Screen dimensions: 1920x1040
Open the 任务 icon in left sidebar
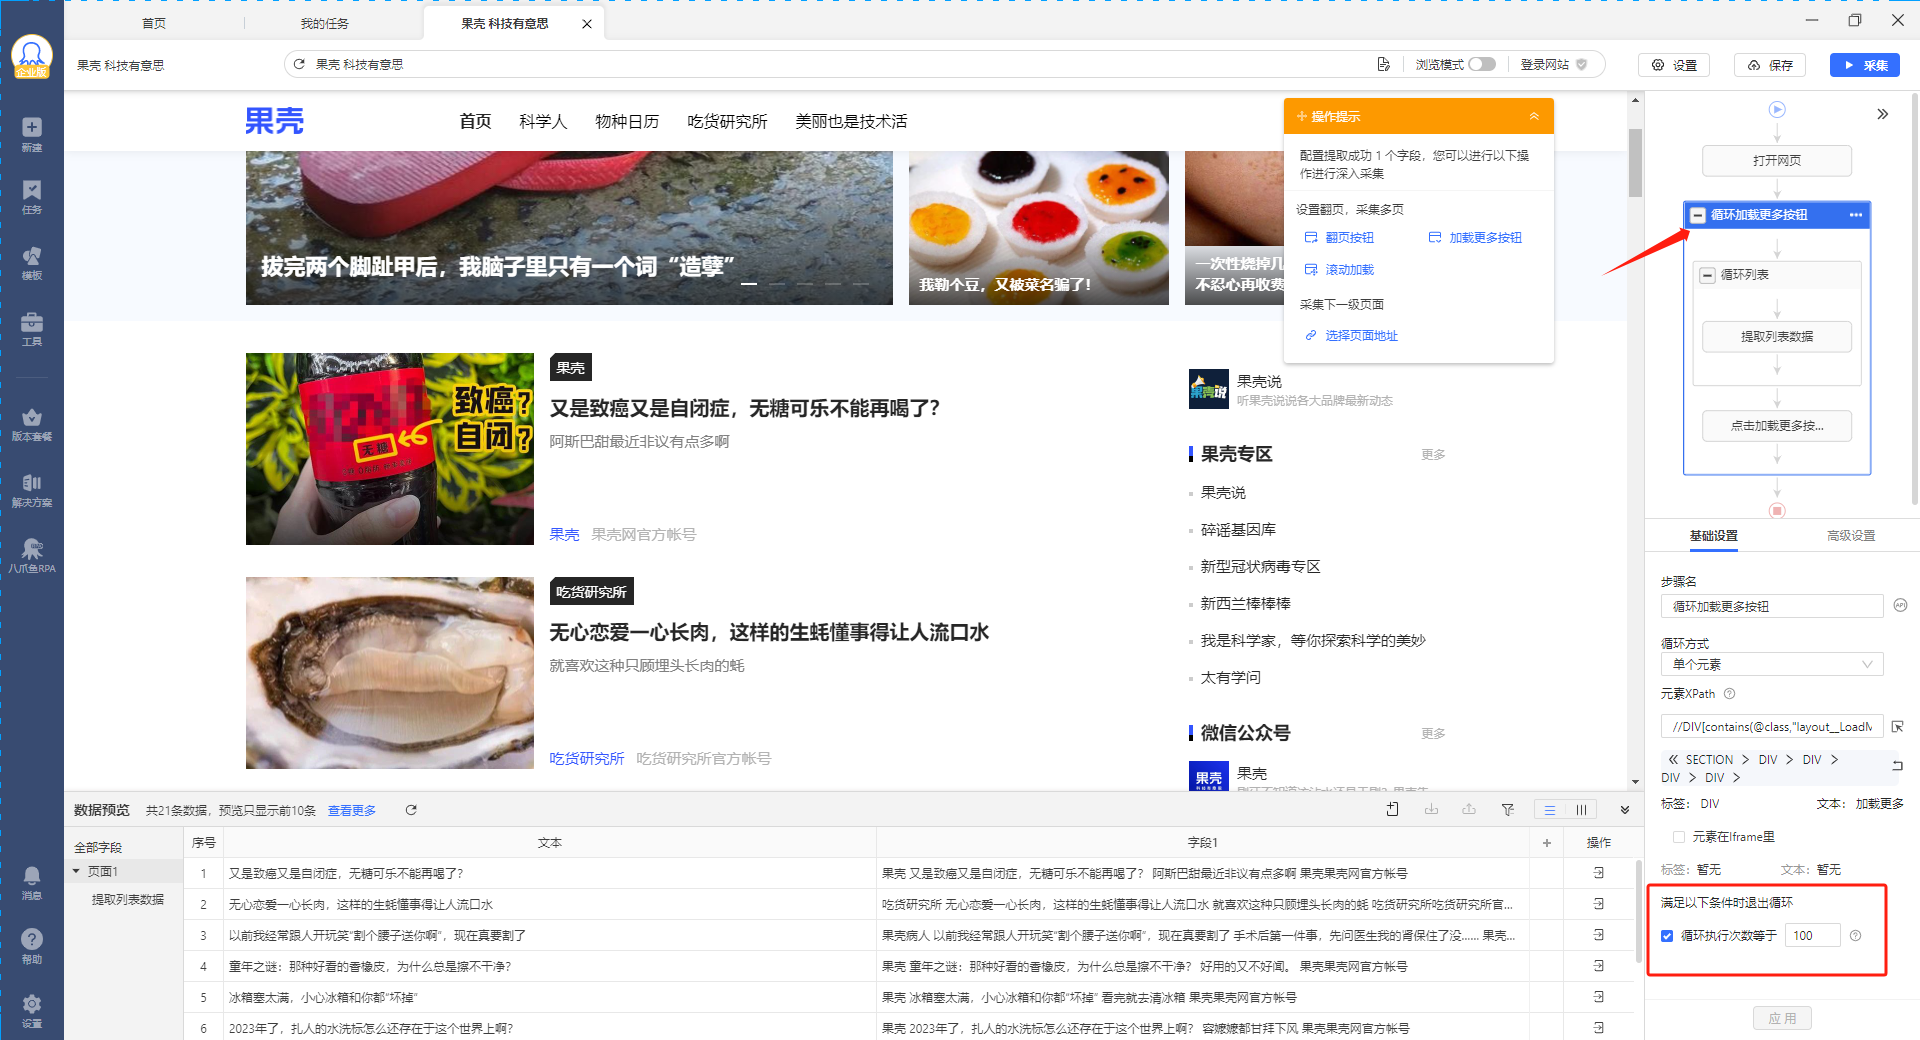coord(32,190)
